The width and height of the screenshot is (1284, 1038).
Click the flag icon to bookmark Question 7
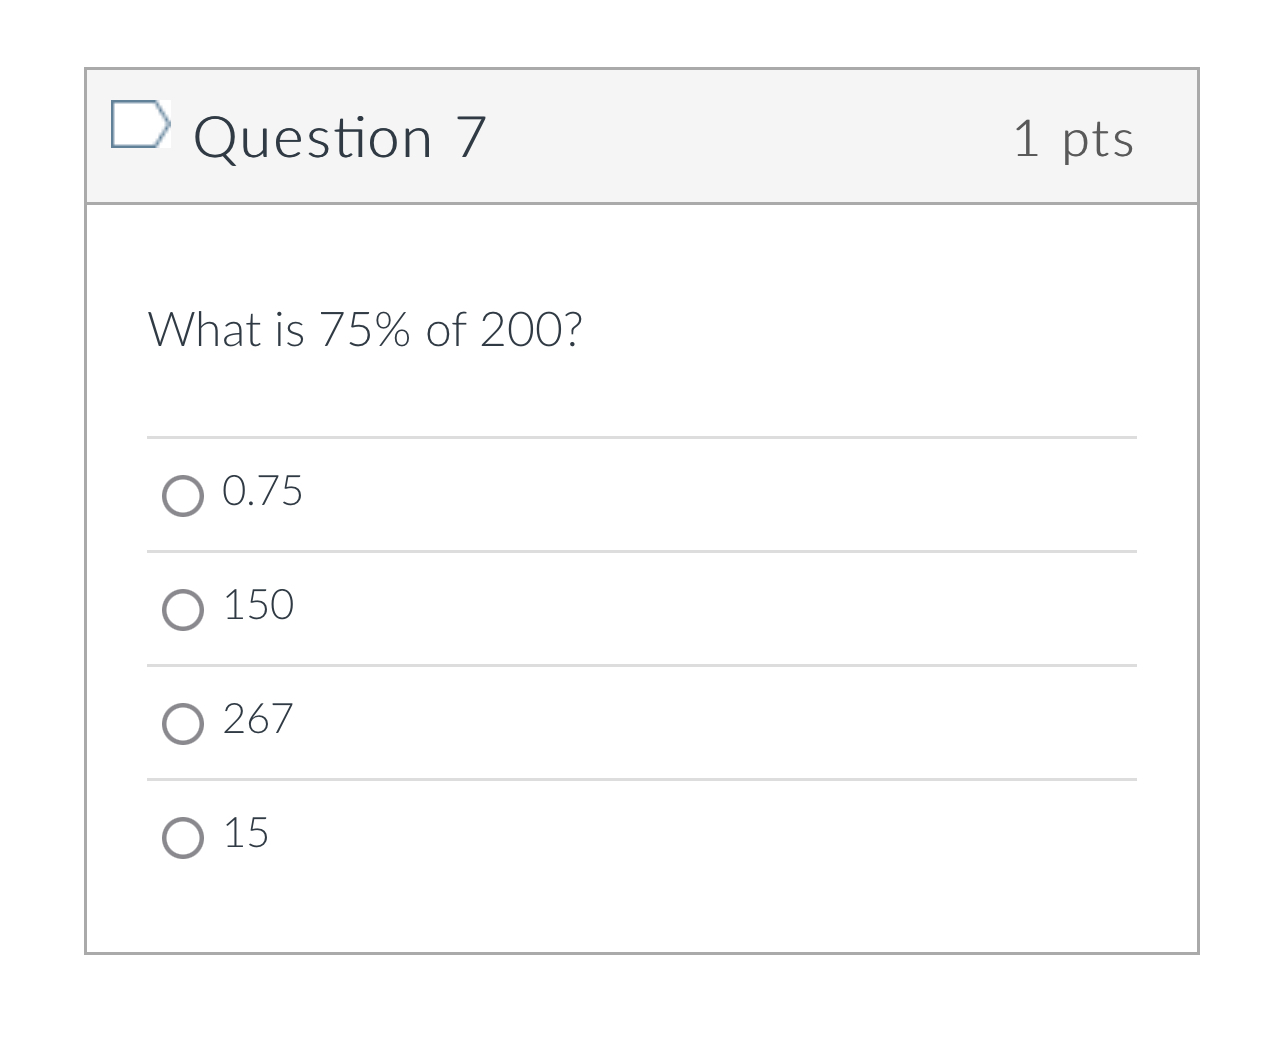point(141,125)
